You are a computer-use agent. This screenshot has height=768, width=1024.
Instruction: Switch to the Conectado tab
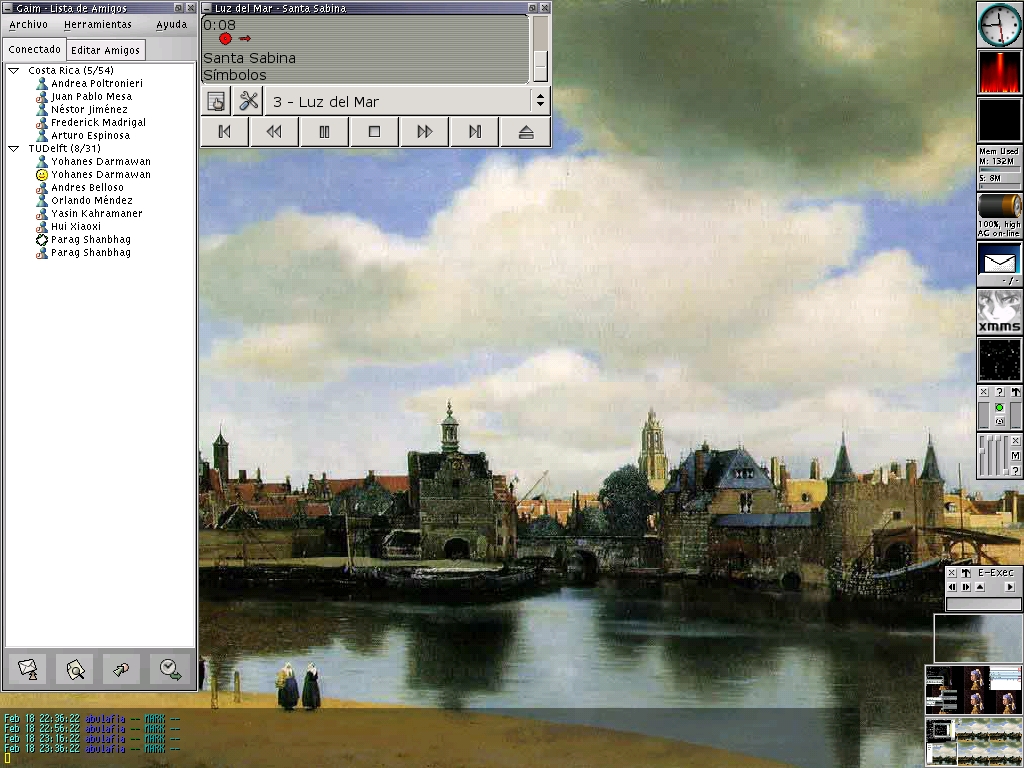click(x=35, y=49)
